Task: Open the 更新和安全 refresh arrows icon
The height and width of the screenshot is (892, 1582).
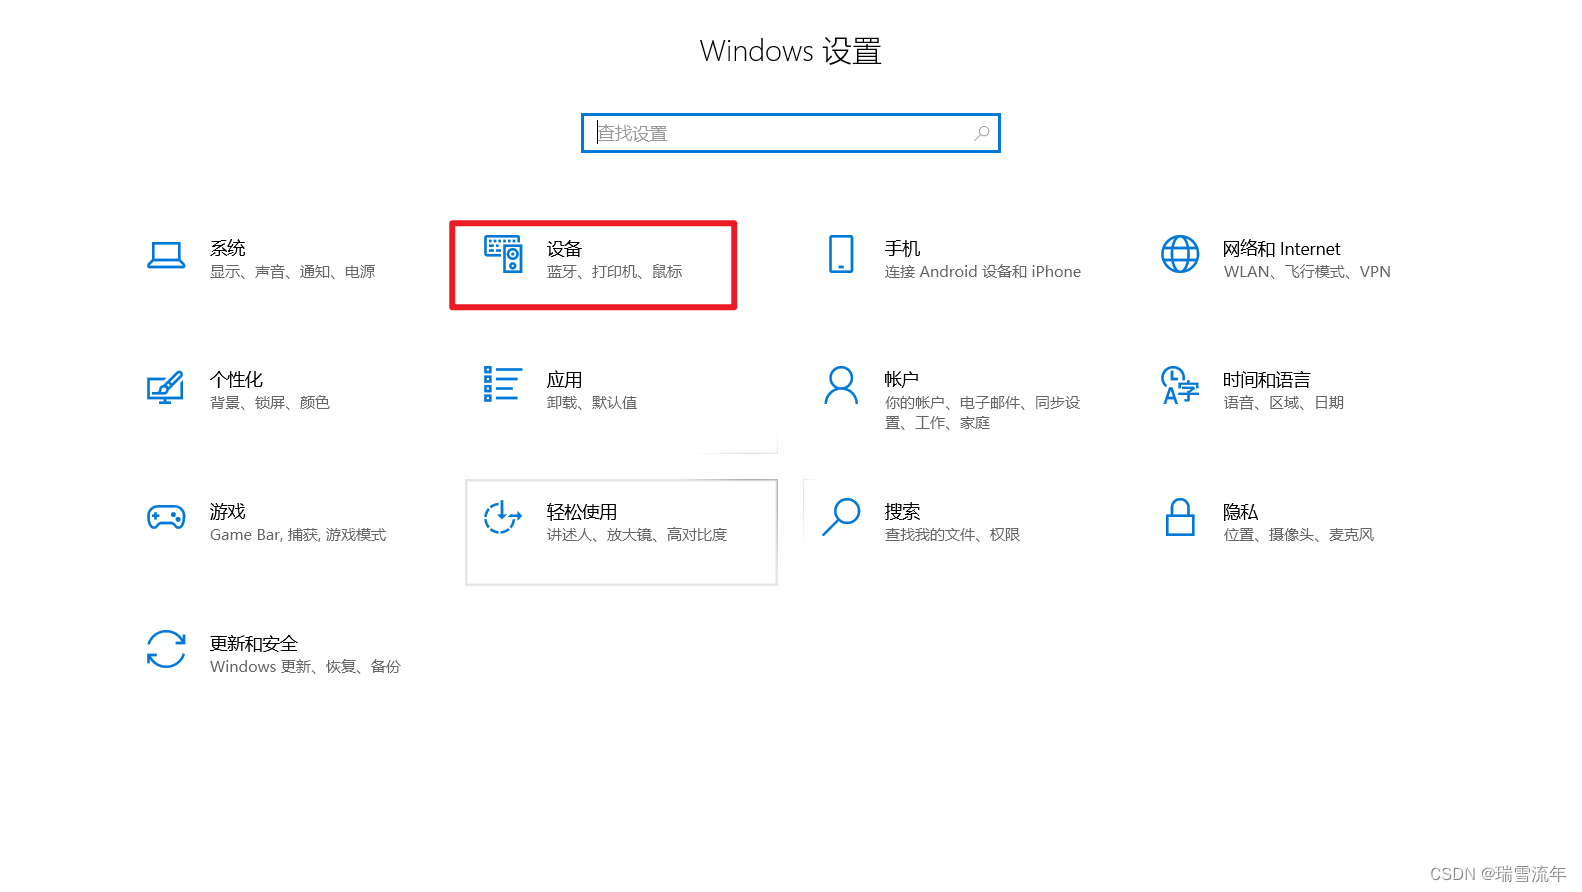Action: (x=166, y=649)
